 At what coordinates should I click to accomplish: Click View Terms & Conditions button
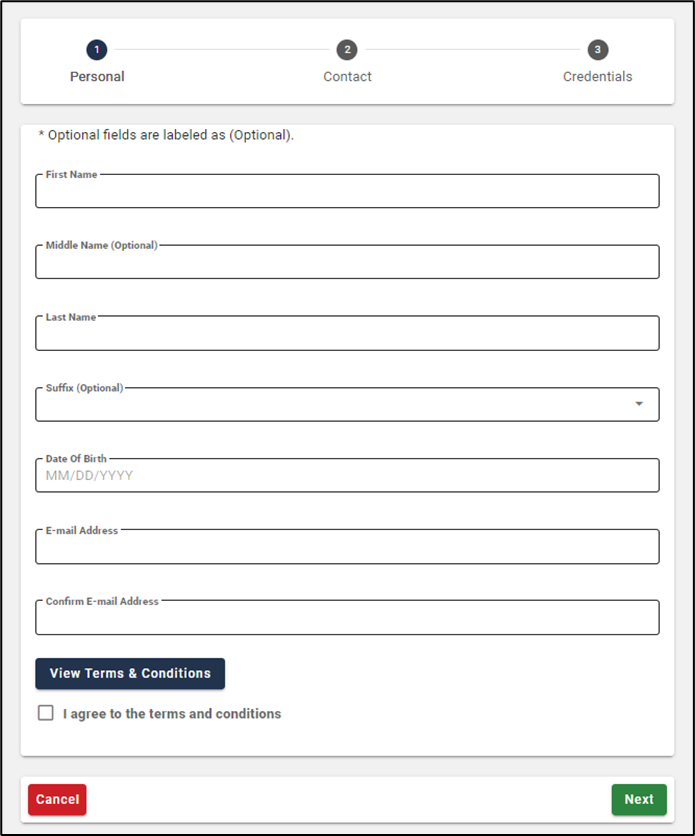pyautogui.click(x=130, y=673)
